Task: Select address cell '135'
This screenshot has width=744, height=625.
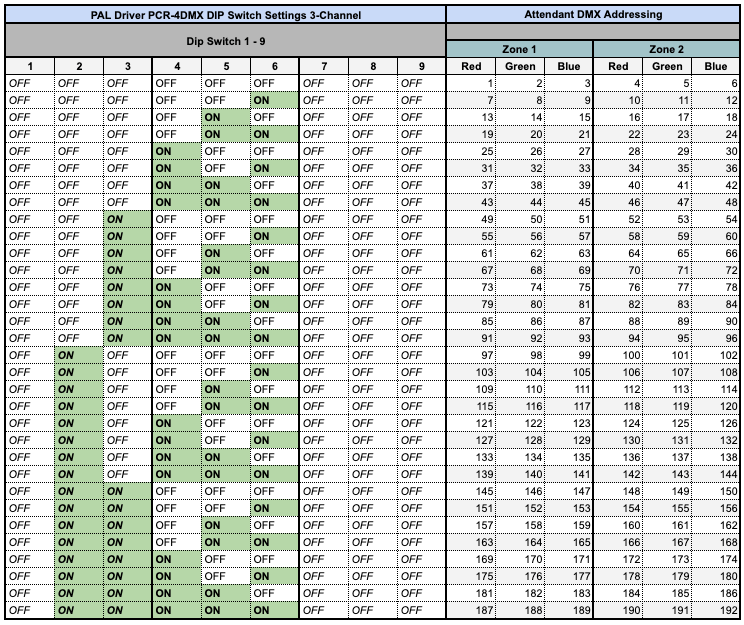Action: pos(569,457)
